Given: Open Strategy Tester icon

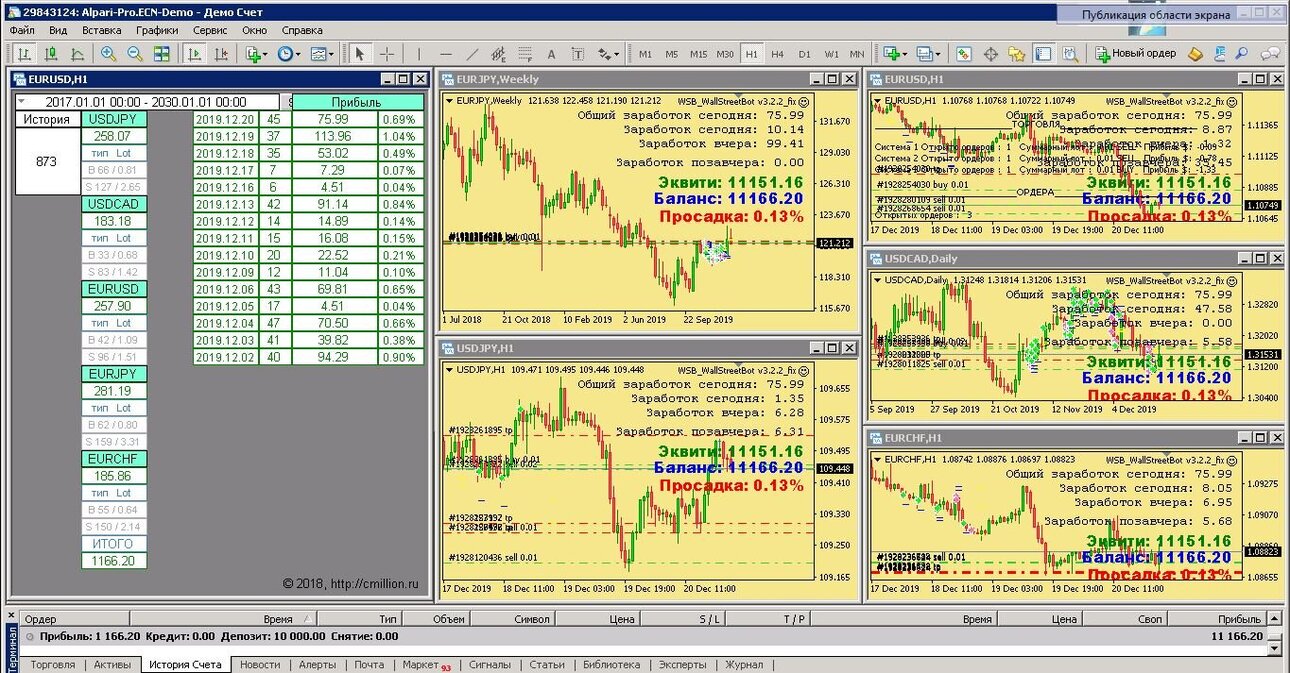Looking at the screenshot, I should pos(1070,54).
